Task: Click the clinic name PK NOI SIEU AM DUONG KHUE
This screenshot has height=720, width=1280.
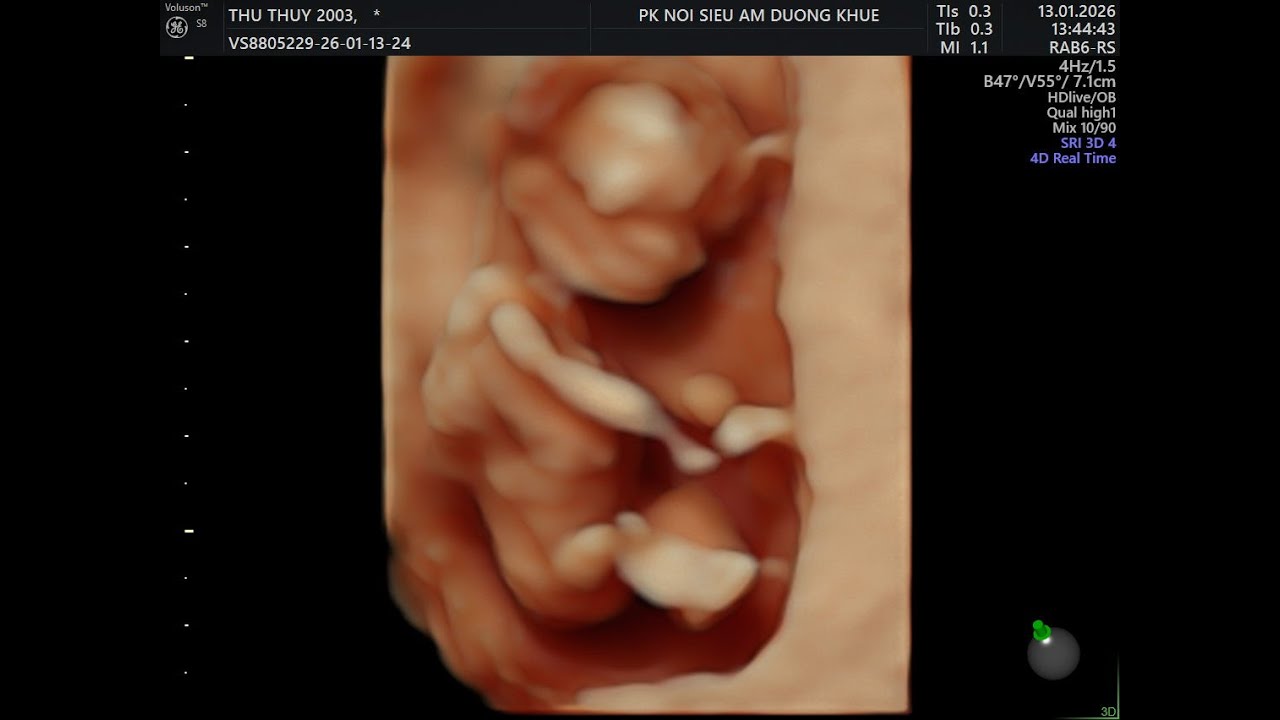Action: coord(759,15)
